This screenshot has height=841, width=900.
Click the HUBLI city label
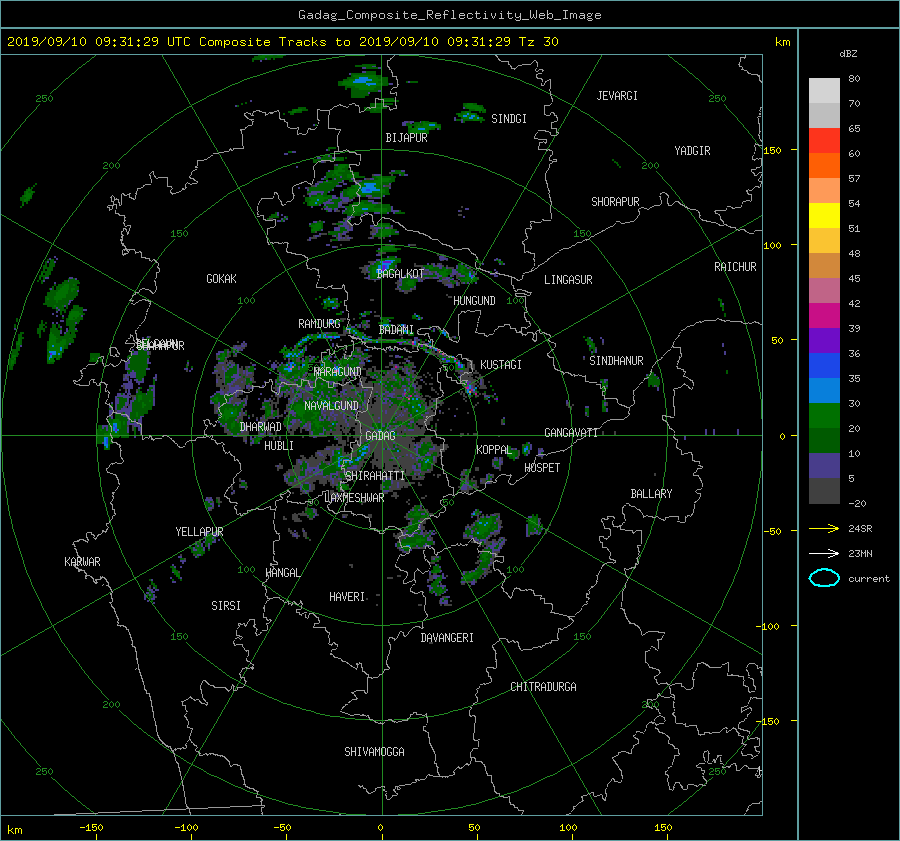[279, 446]
